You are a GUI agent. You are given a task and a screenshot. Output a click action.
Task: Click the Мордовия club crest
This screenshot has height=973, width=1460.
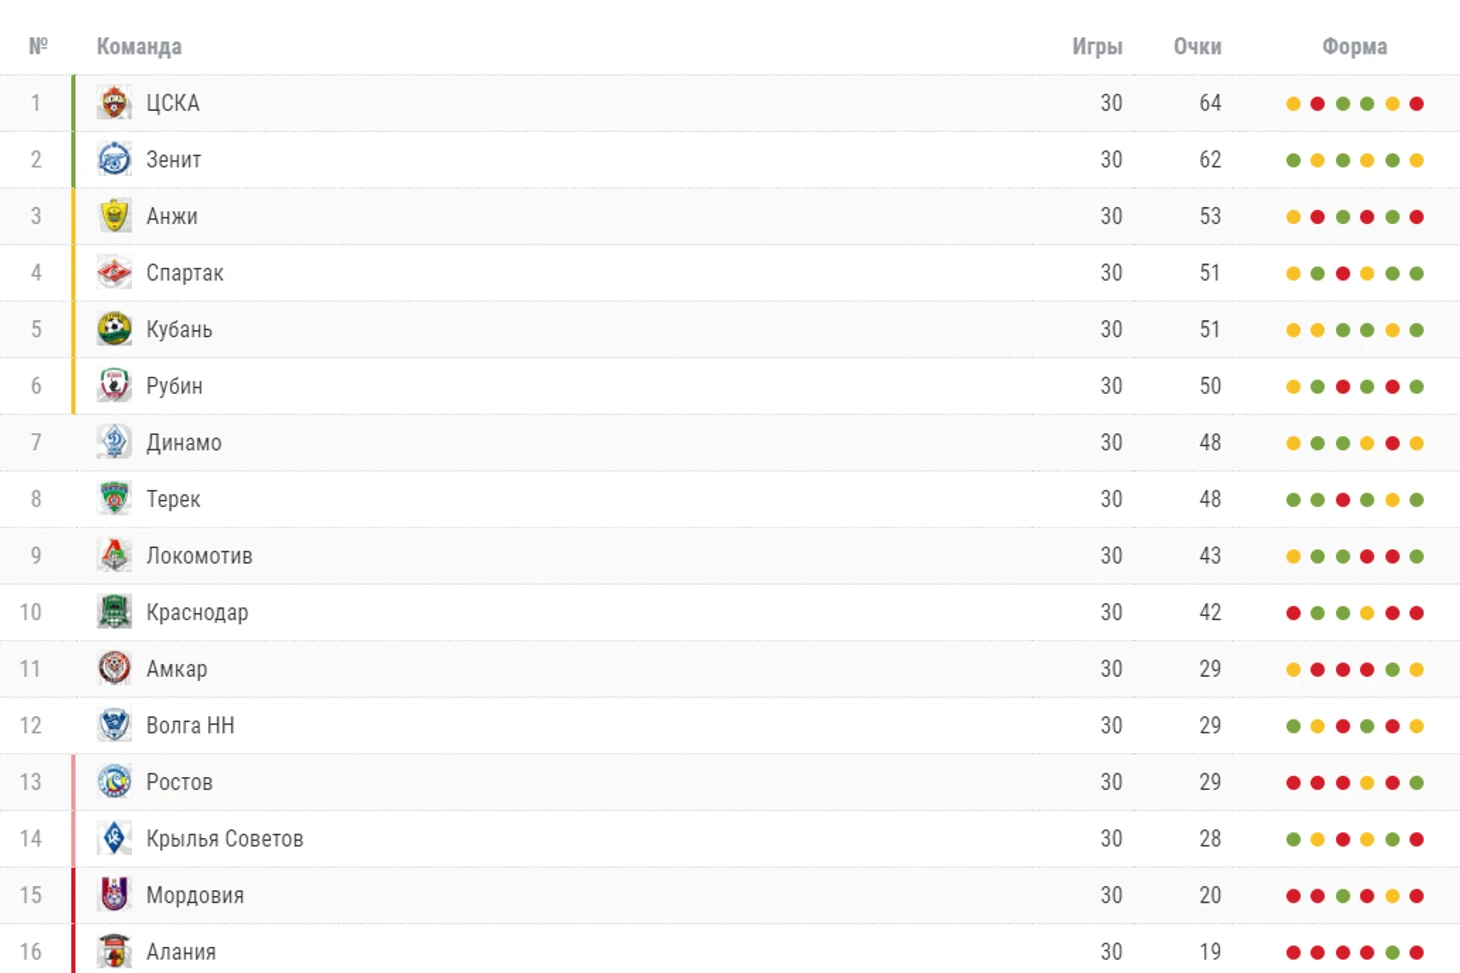coord(114,895)
